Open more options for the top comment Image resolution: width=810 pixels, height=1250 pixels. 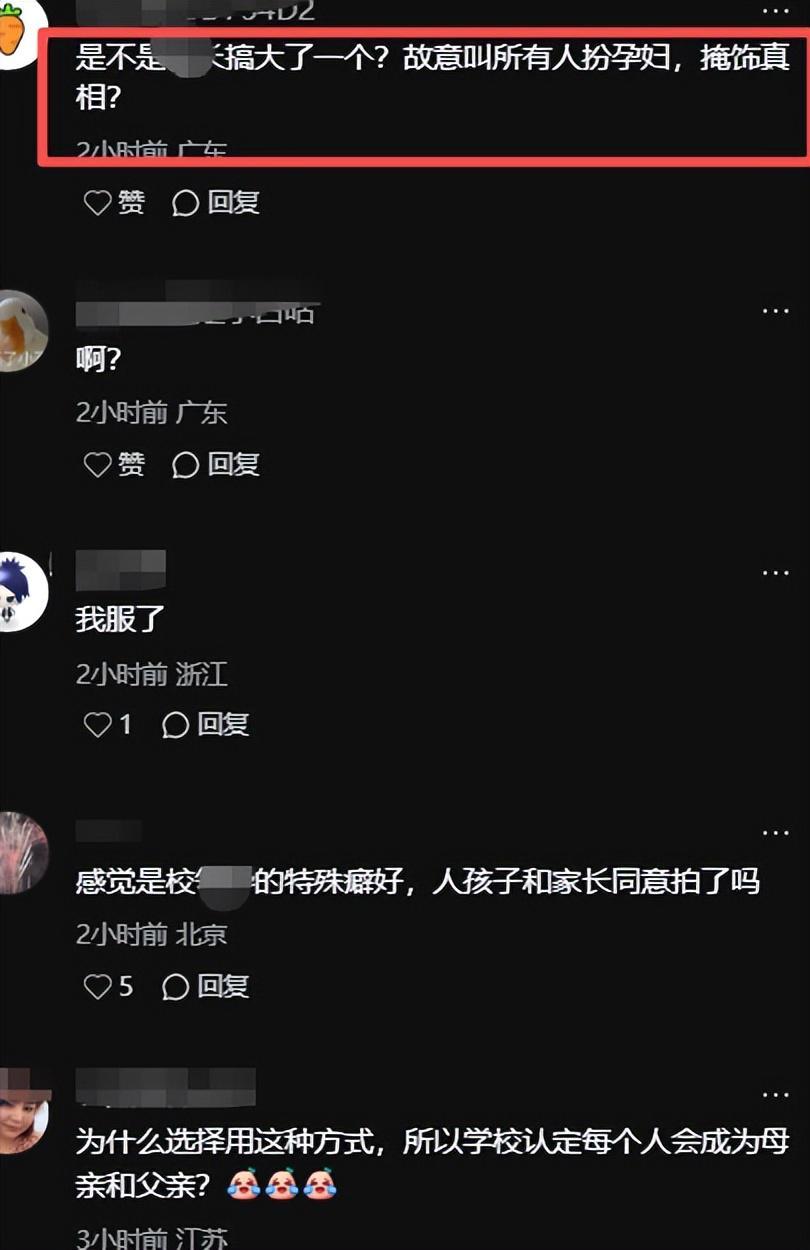coord(776,12)
